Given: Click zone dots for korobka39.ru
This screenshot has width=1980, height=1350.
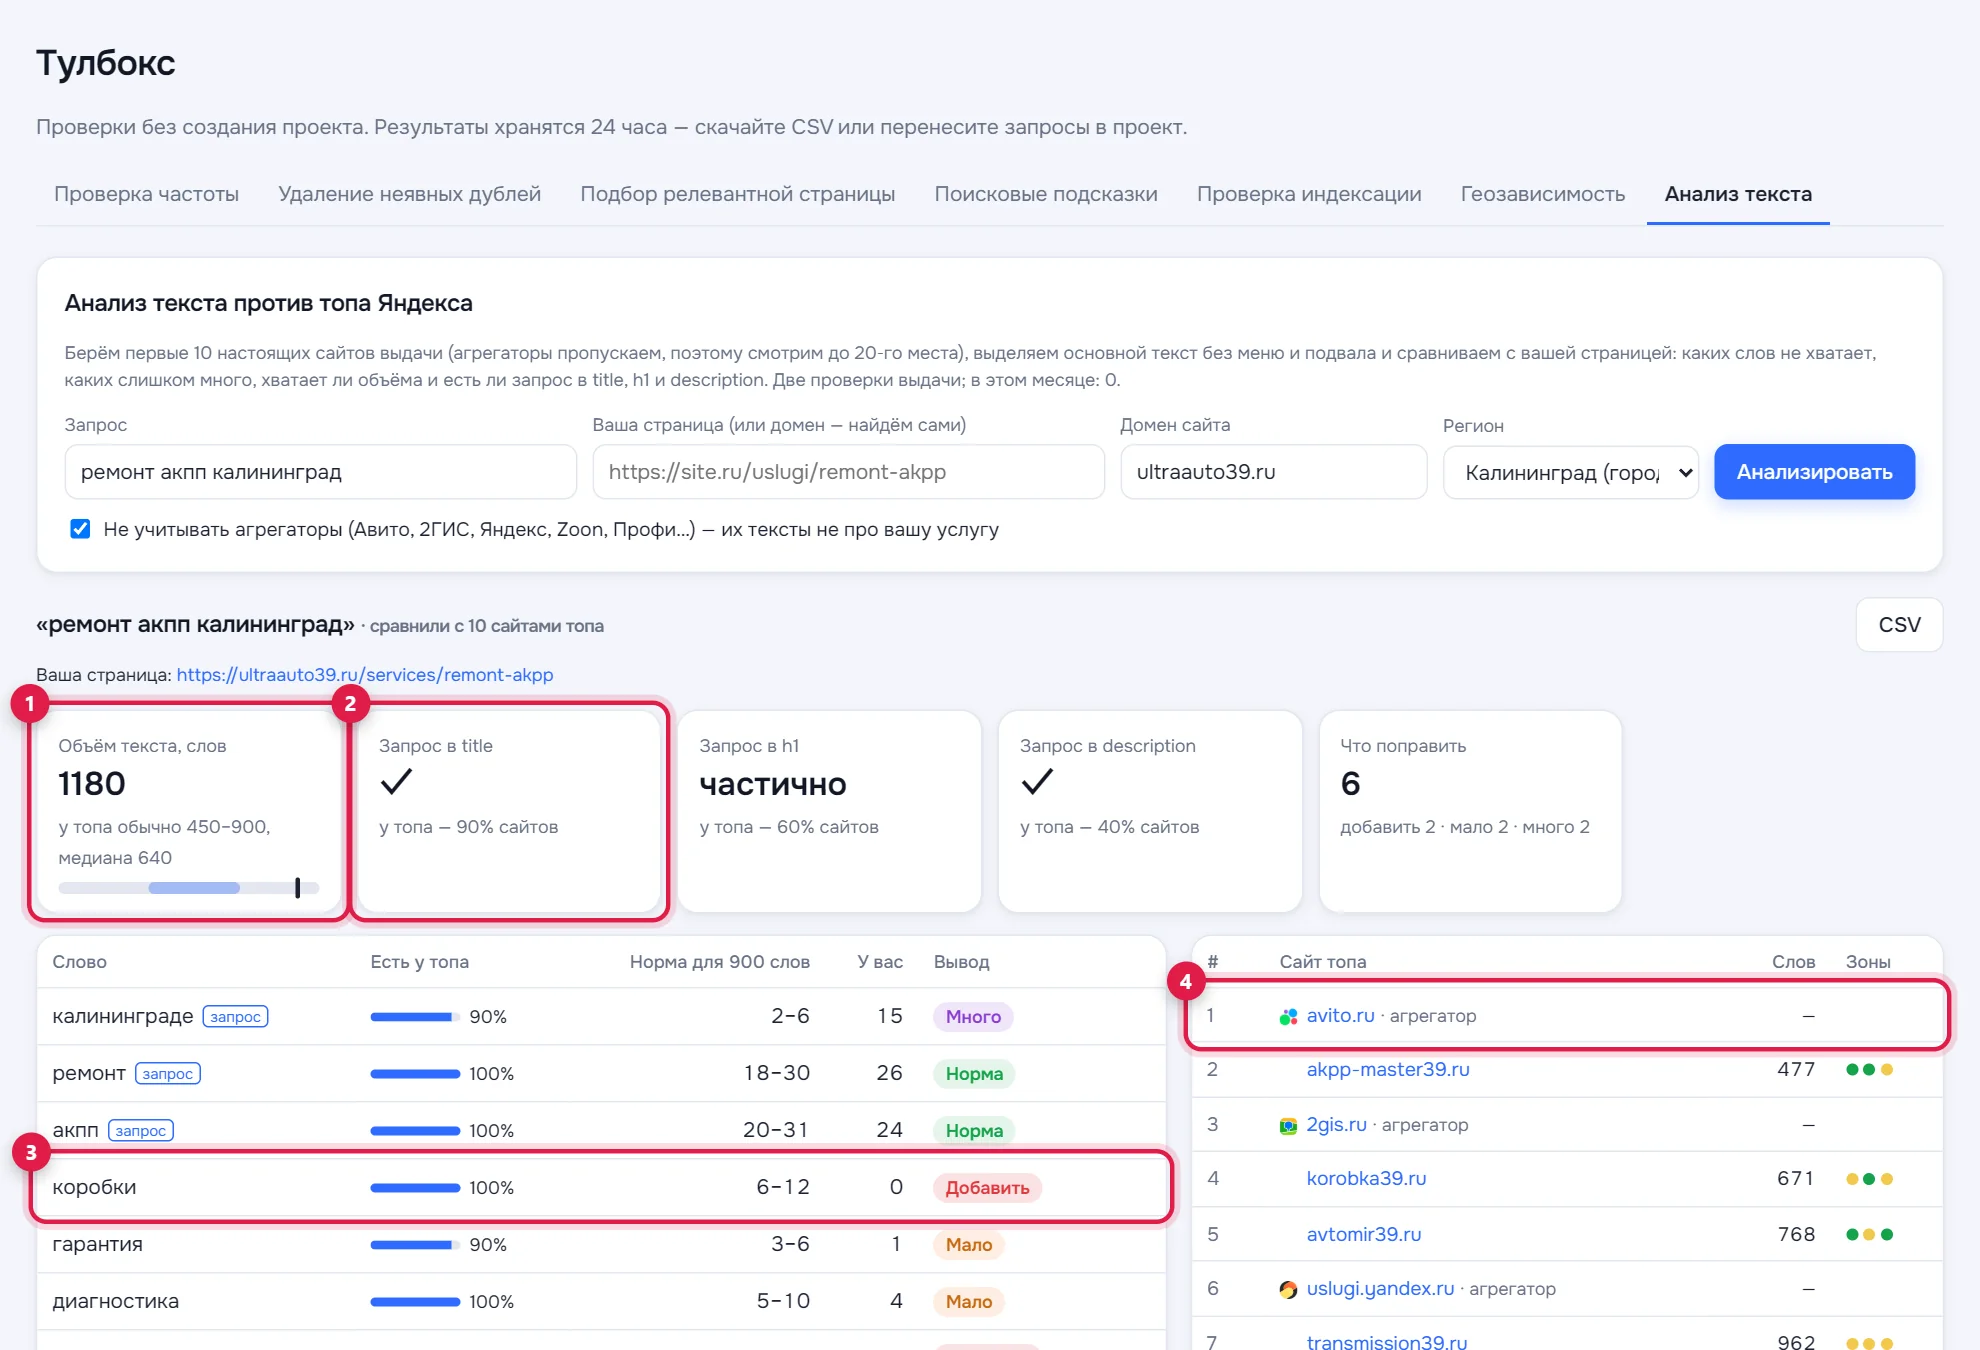Looking at the screenshot, I should coord(1869,1178).
